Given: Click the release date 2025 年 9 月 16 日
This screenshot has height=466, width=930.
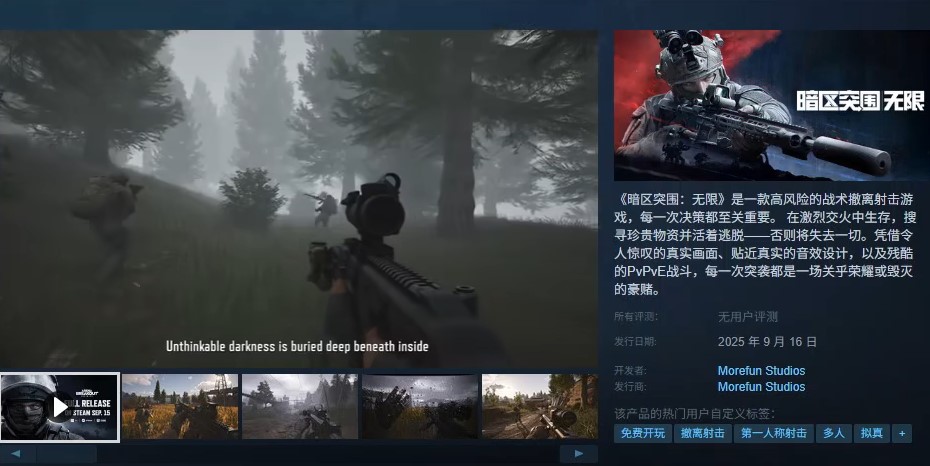Looking at the screenshot, I should [767, 342].
